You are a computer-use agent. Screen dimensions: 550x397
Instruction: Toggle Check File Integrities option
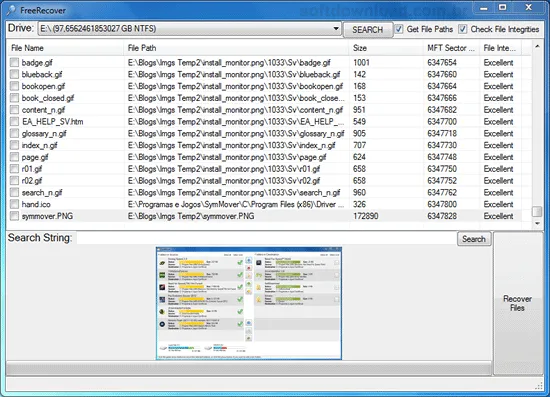pyautogui.click(x=463, y=29)
